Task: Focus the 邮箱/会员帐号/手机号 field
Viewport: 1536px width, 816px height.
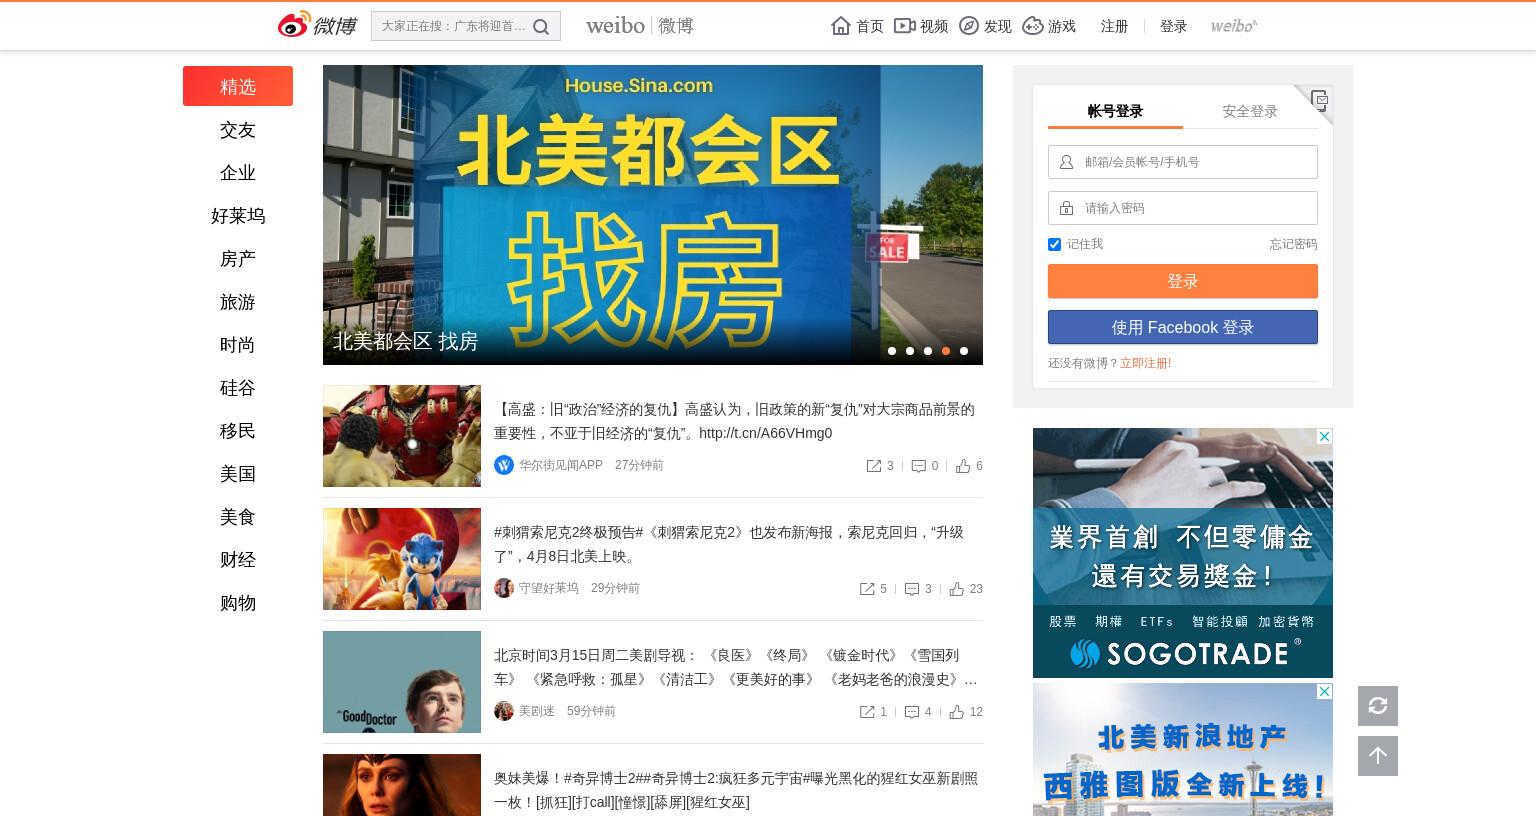Action: (x=1183, y=162)
